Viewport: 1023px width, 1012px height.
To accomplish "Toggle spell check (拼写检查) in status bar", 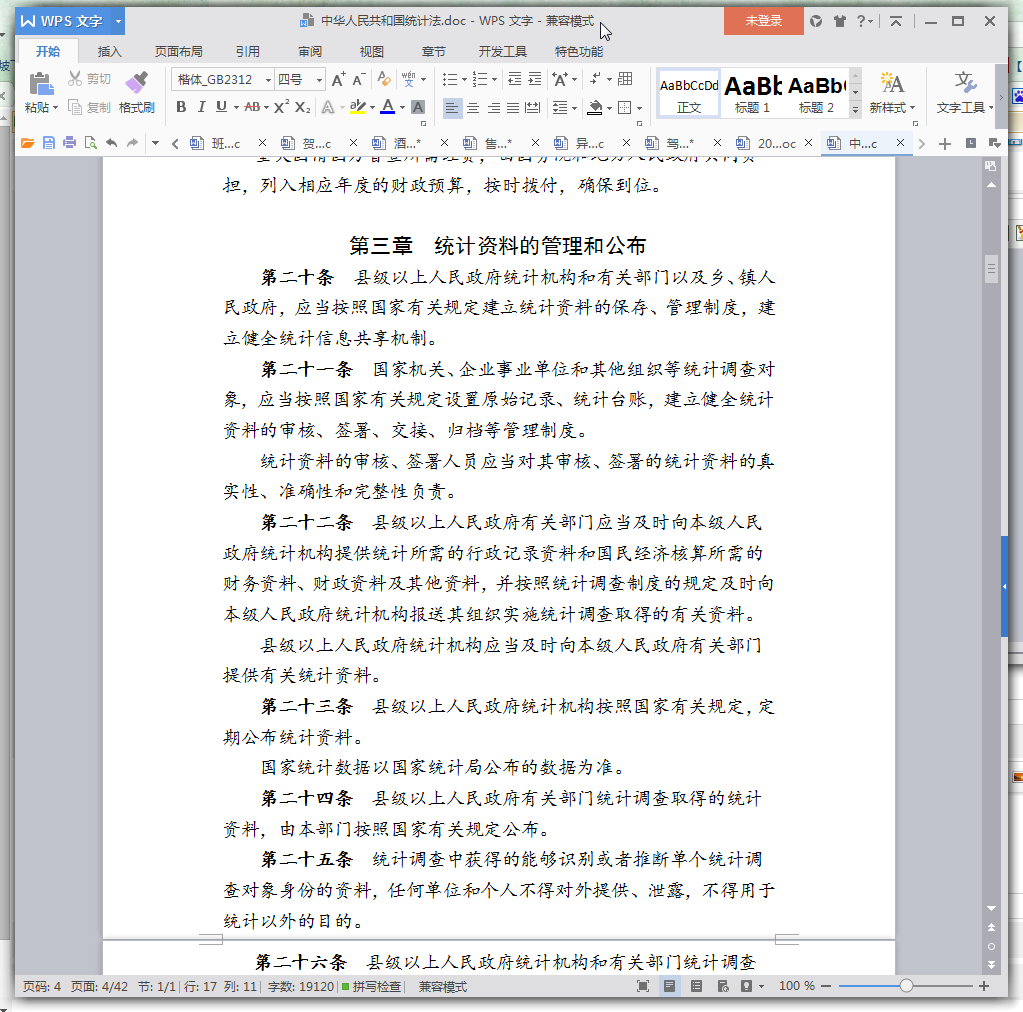I will point(371,986).
